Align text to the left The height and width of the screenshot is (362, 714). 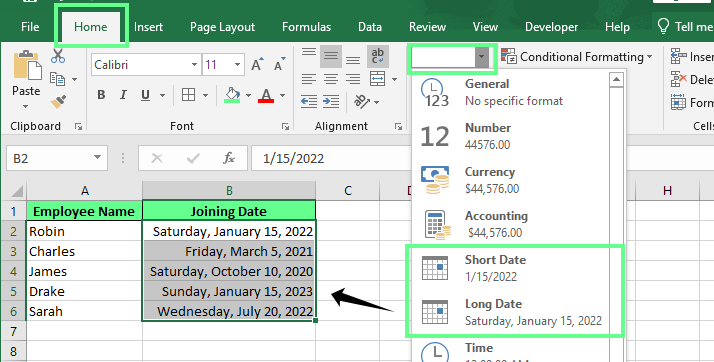[x=309, y=79]
